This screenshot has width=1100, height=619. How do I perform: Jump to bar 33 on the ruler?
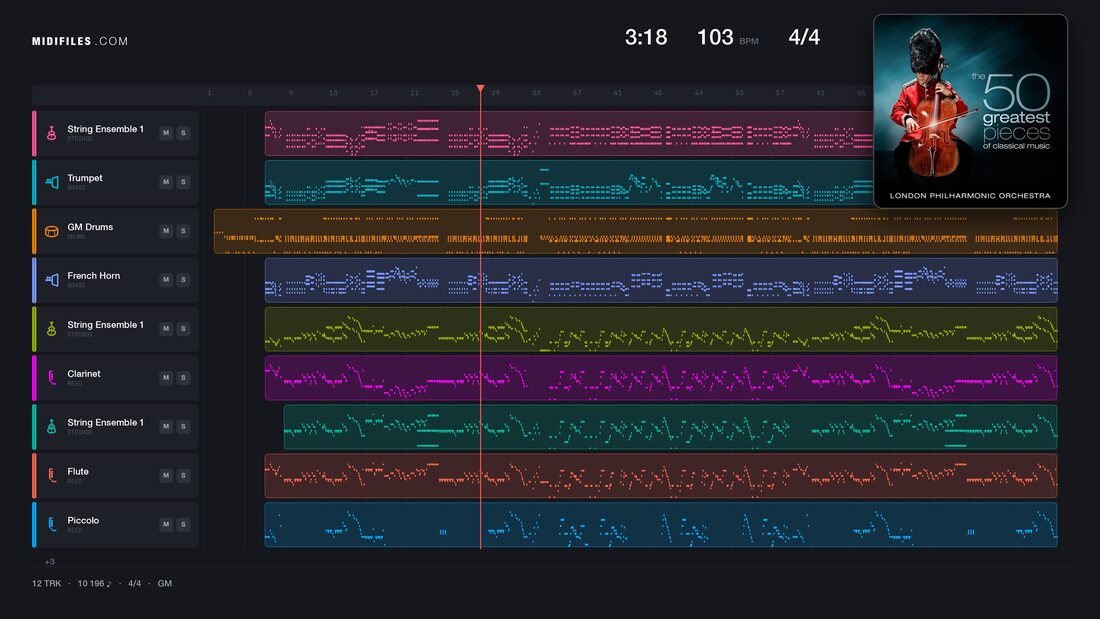coord(536,93)
